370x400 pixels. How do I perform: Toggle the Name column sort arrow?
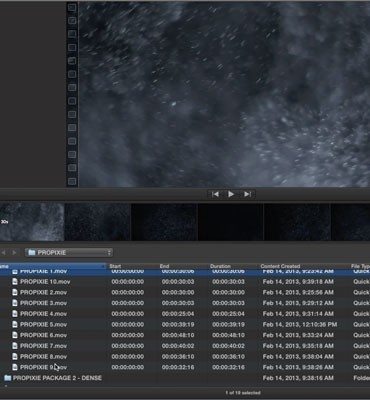pos(103,266)
